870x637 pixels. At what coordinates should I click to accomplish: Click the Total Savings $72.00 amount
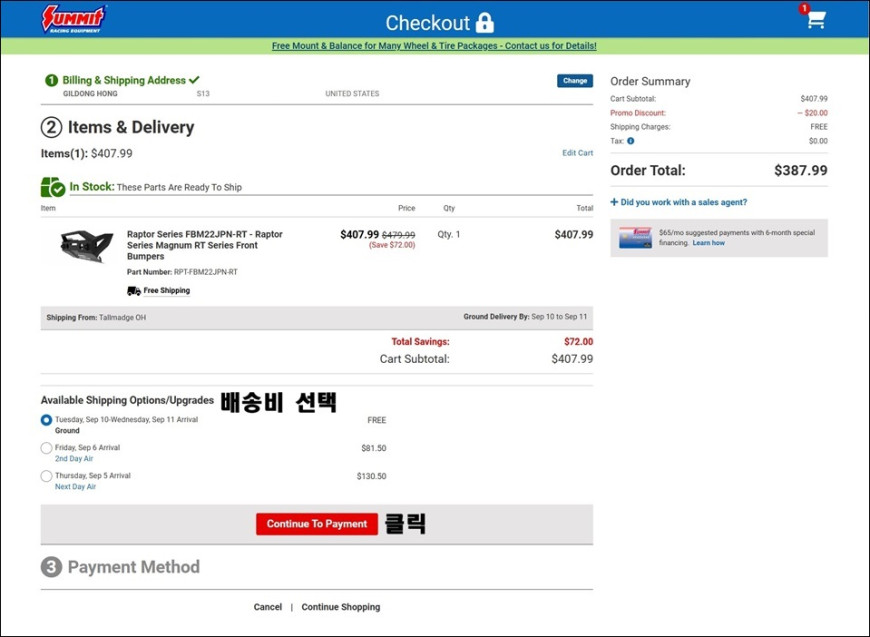click(579, 342)
